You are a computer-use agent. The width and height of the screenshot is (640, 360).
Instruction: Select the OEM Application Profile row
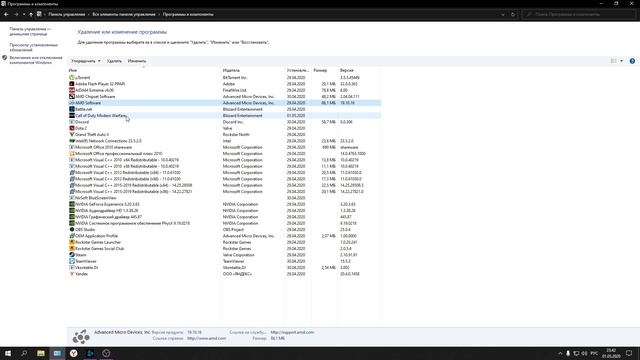point(224,236)
